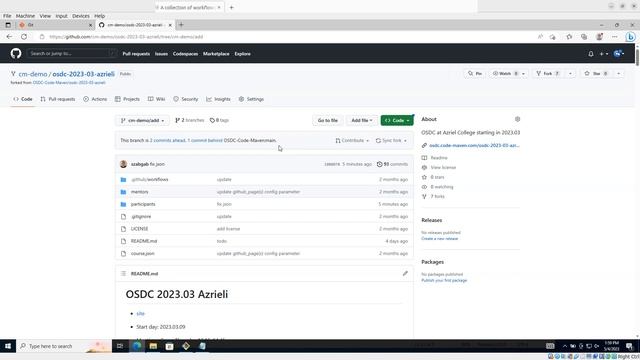The width and height of the screenshot is (640, 360).
Task: Click the Go to file button
Action: pos(328,120)
